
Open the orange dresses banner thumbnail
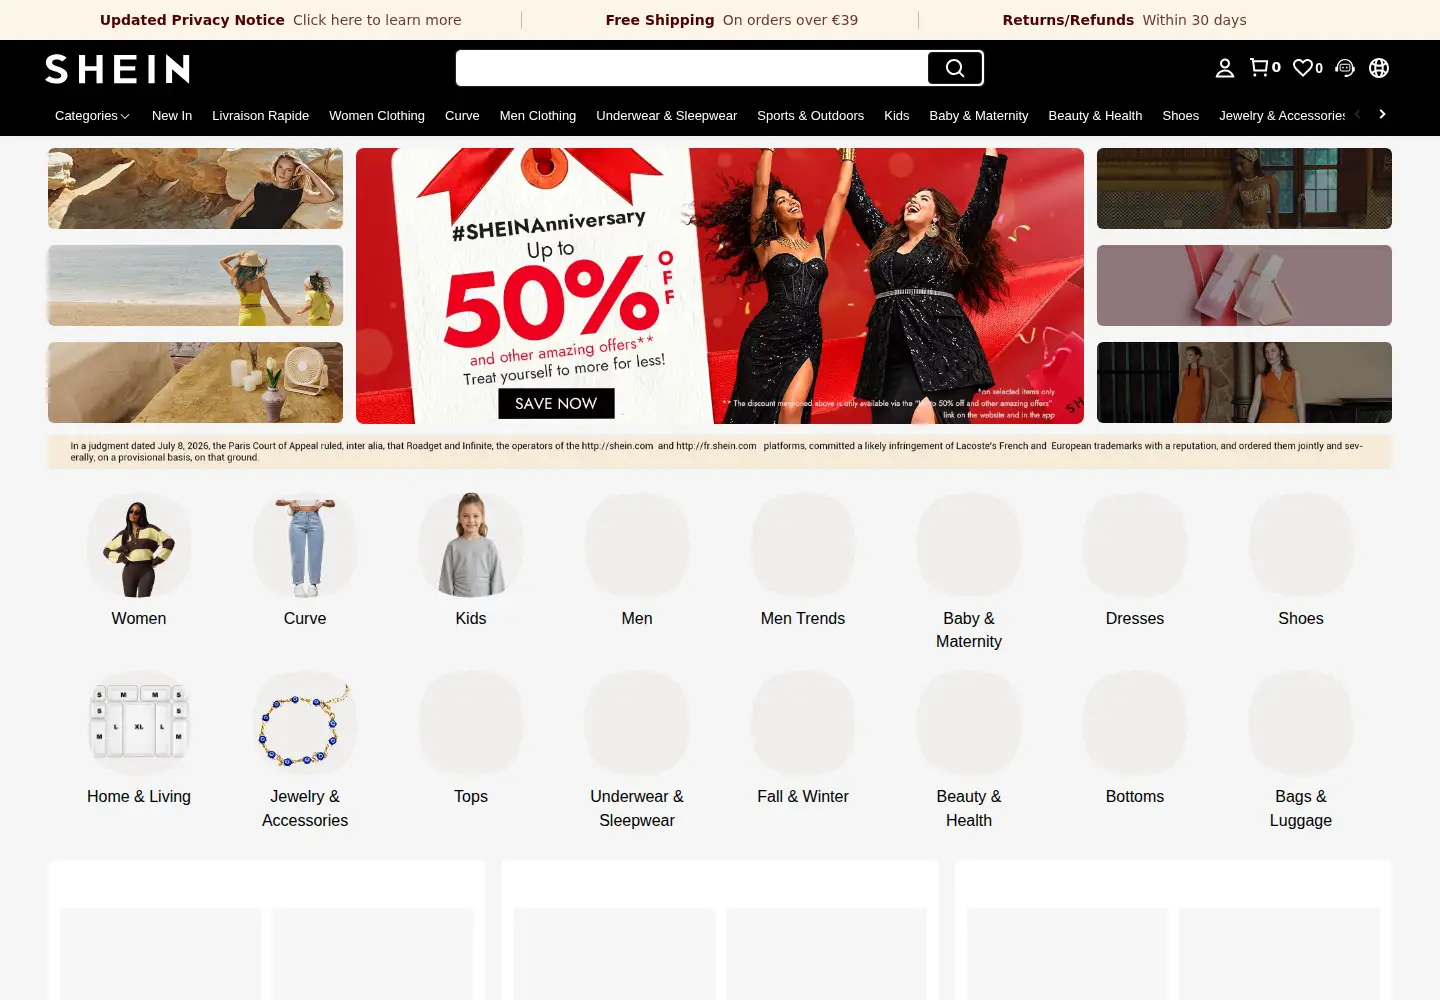click(1244, 382)
